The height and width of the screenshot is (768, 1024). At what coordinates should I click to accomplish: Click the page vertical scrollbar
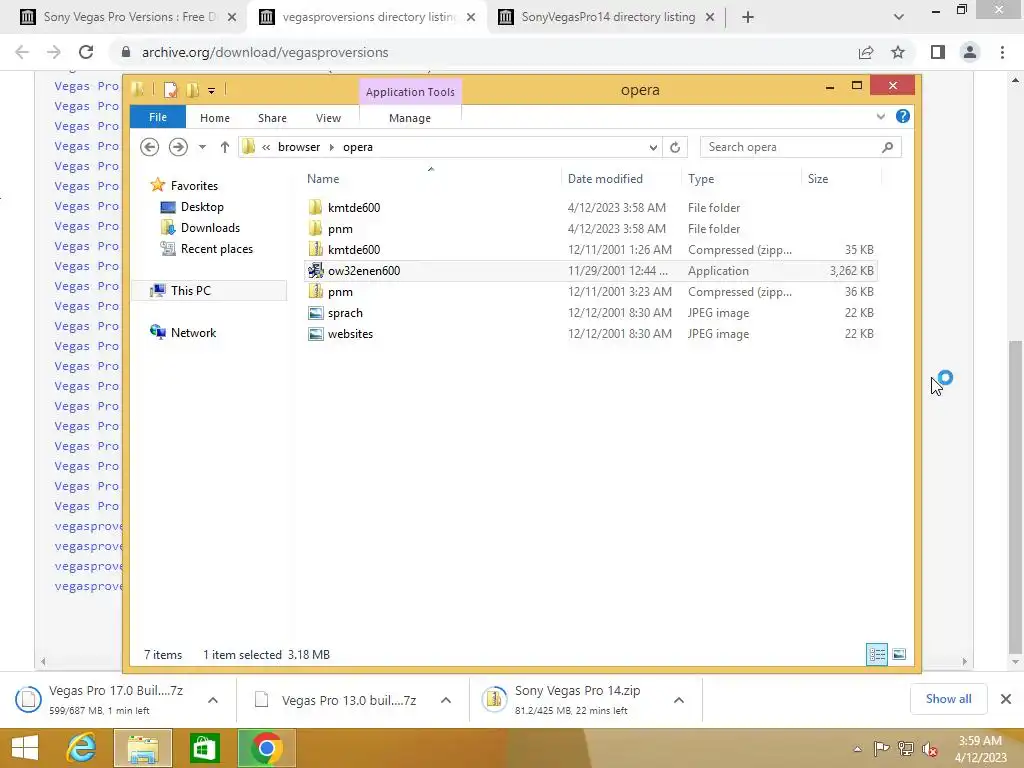(x=1015, y=498)
